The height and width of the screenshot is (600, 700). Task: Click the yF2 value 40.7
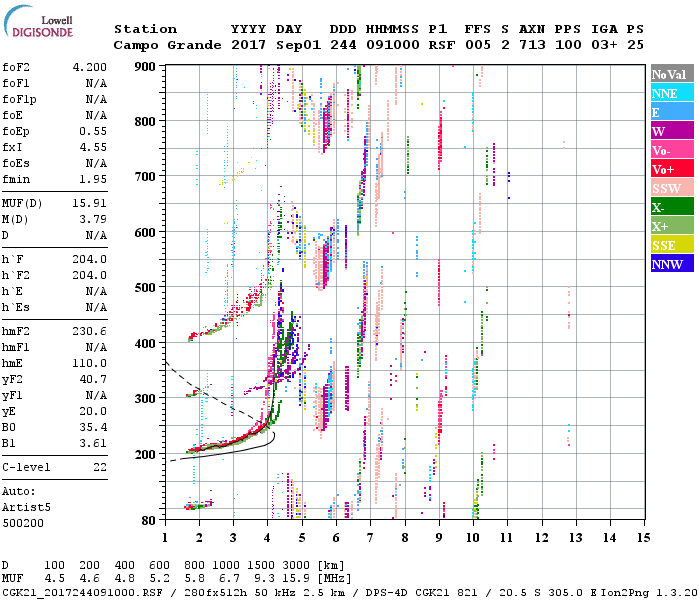point(93,379)
